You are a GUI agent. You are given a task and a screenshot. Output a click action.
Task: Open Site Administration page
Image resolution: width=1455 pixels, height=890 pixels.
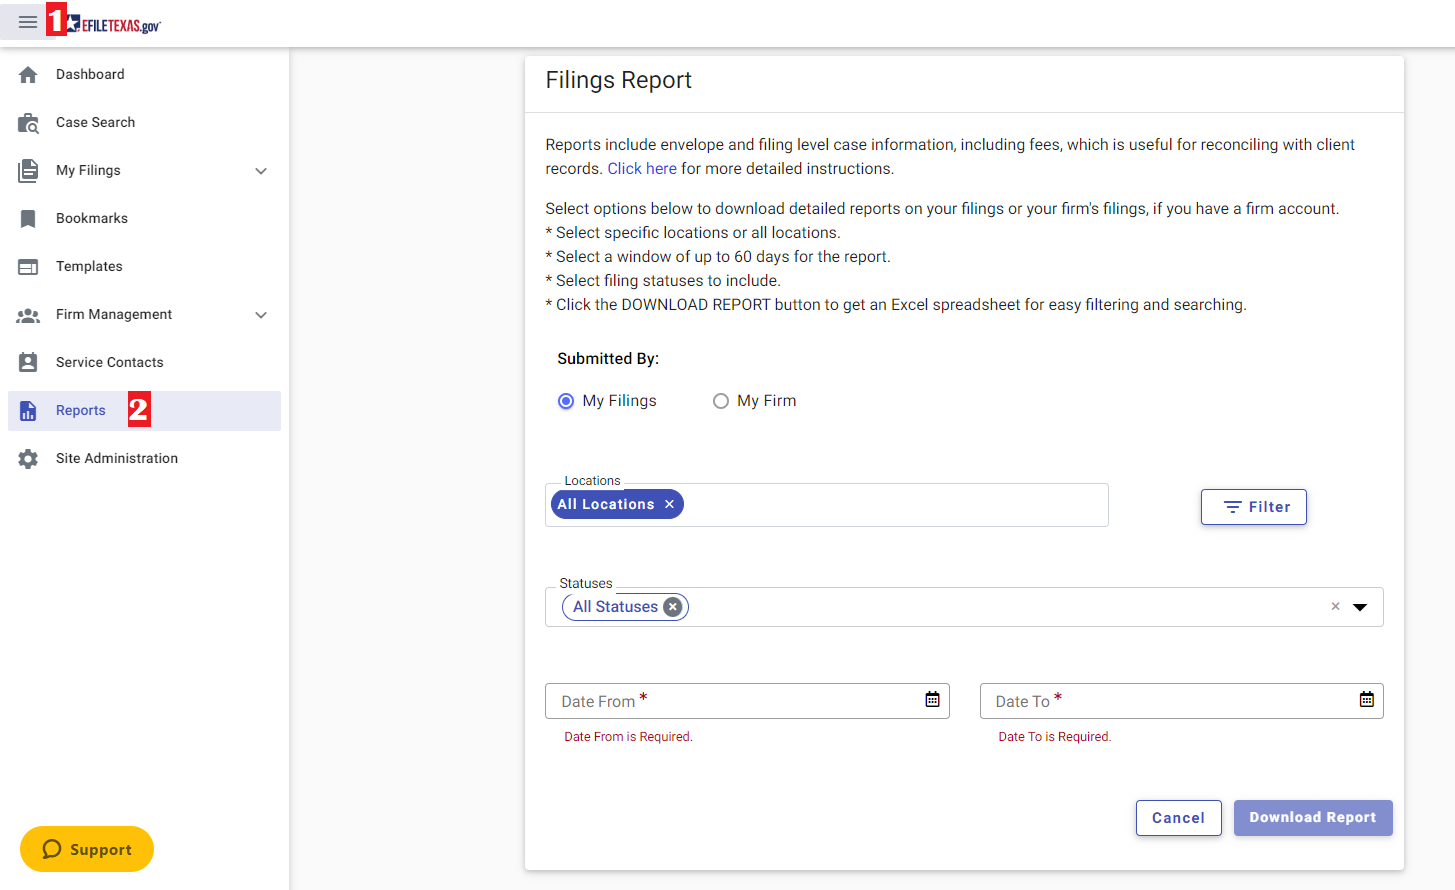click(x=144, y=459)
